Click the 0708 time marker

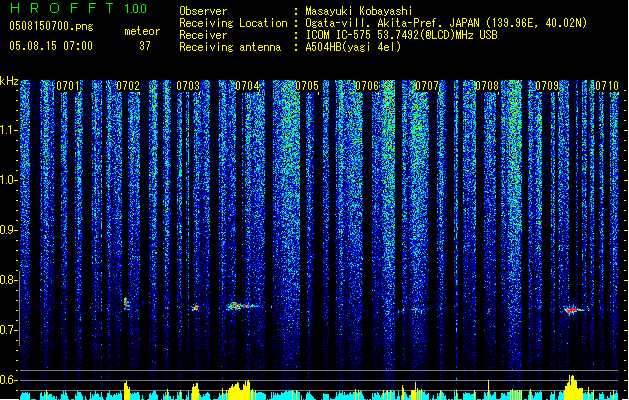point(487,86)
